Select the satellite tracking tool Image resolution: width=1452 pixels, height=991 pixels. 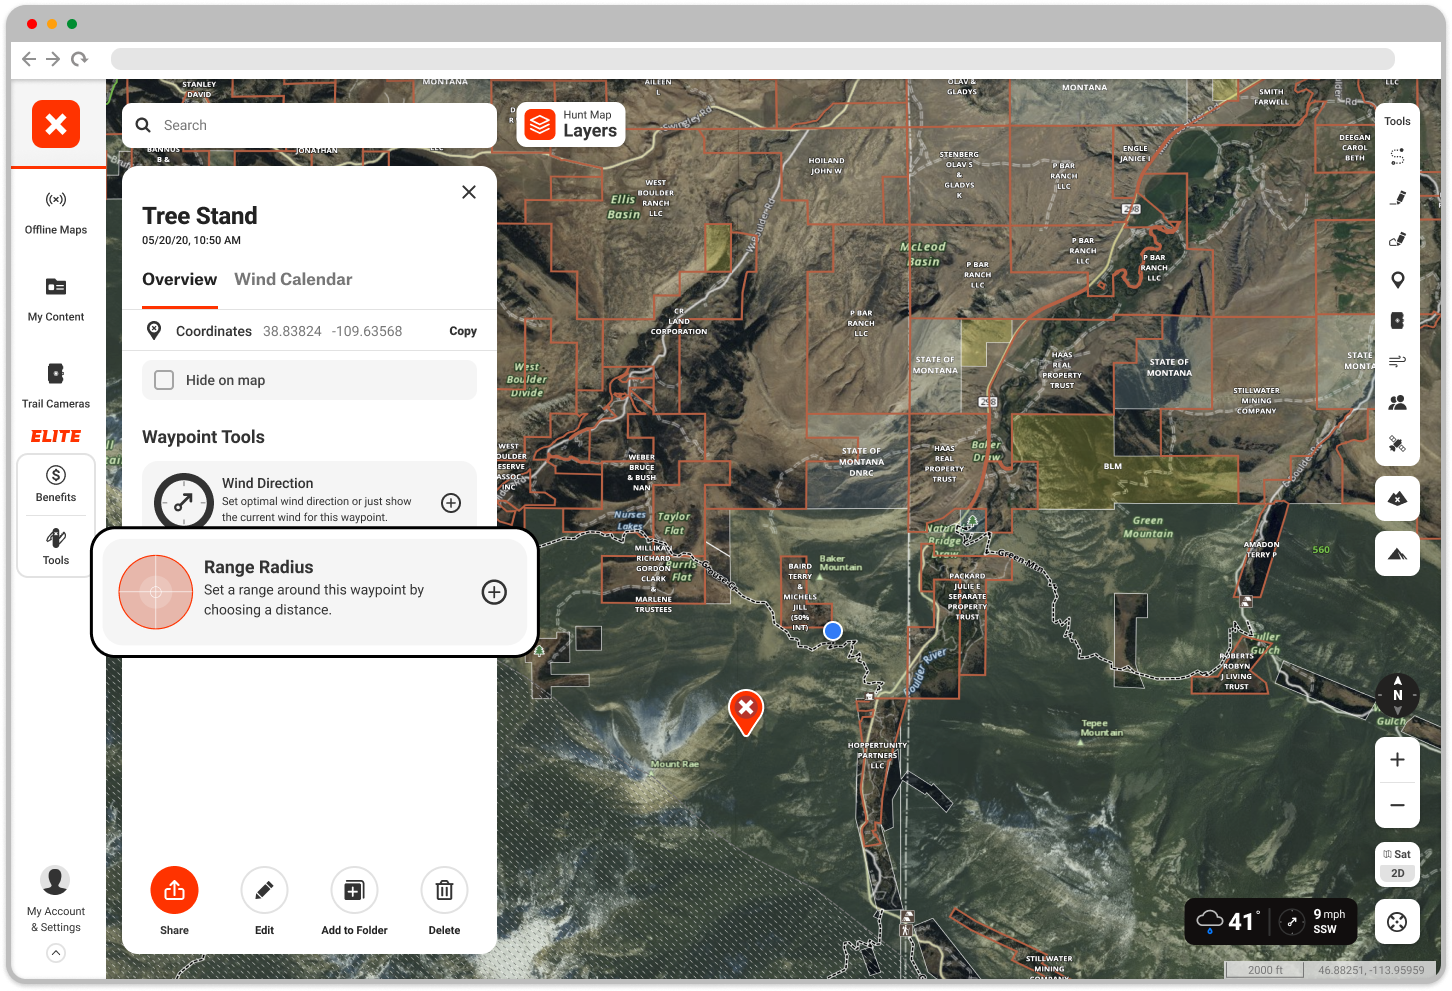(1398, 444)
